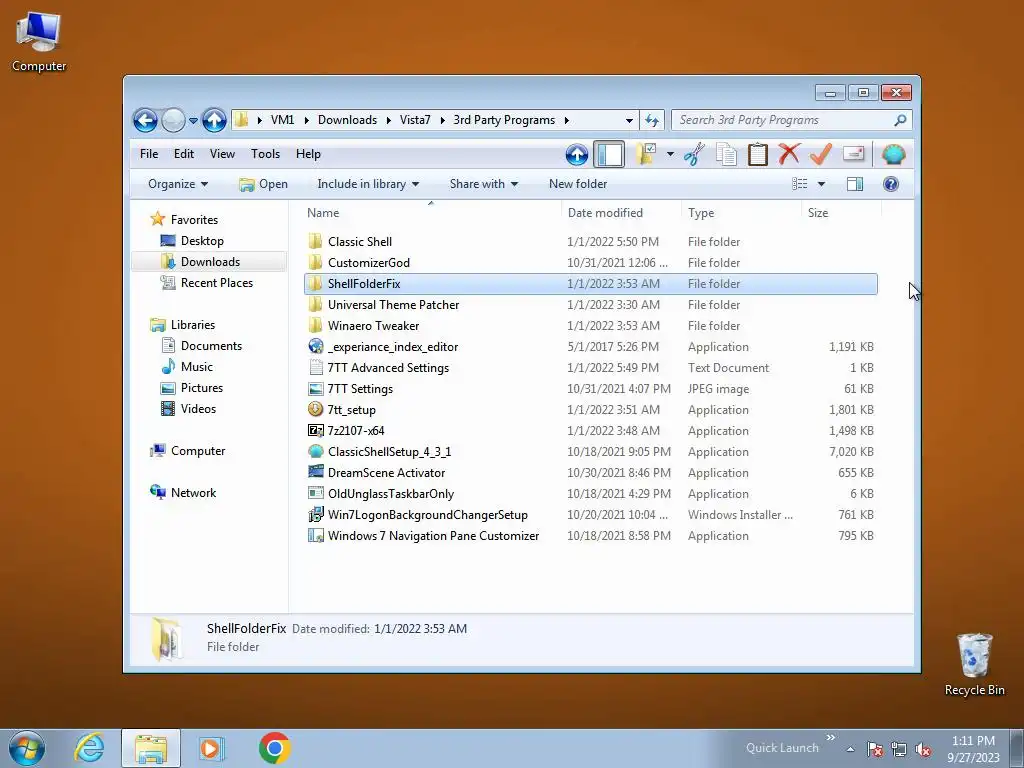Click the Search 3rd Party Programs box
The width and height of the screenshot is (1024, 768).
791,120
